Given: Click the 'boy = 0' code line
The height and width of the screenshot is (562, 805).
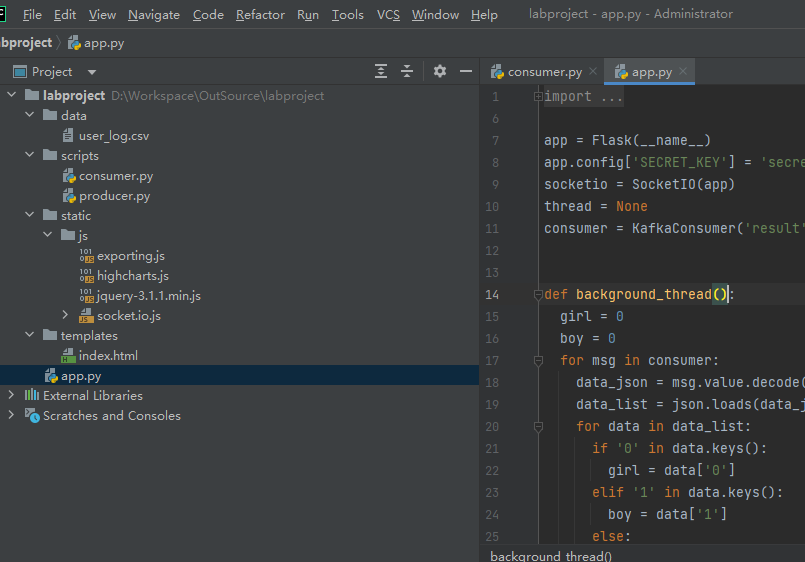Looking at the screenshot, I should point(587,338).
